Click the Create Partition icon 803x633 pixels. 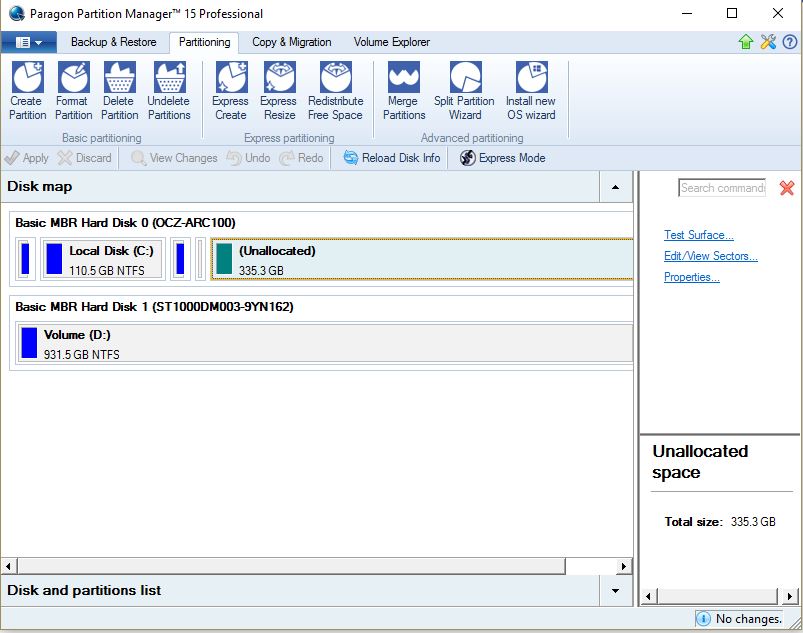(x=28, y=91)
